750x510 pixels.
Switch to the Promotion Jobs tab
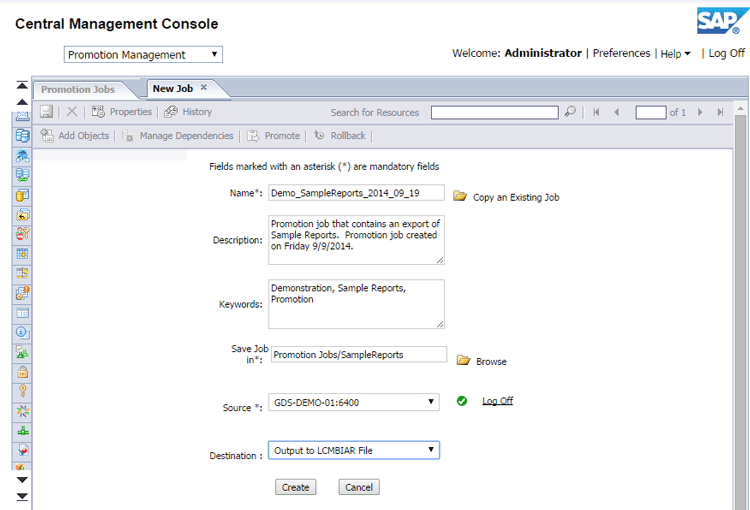78,90
